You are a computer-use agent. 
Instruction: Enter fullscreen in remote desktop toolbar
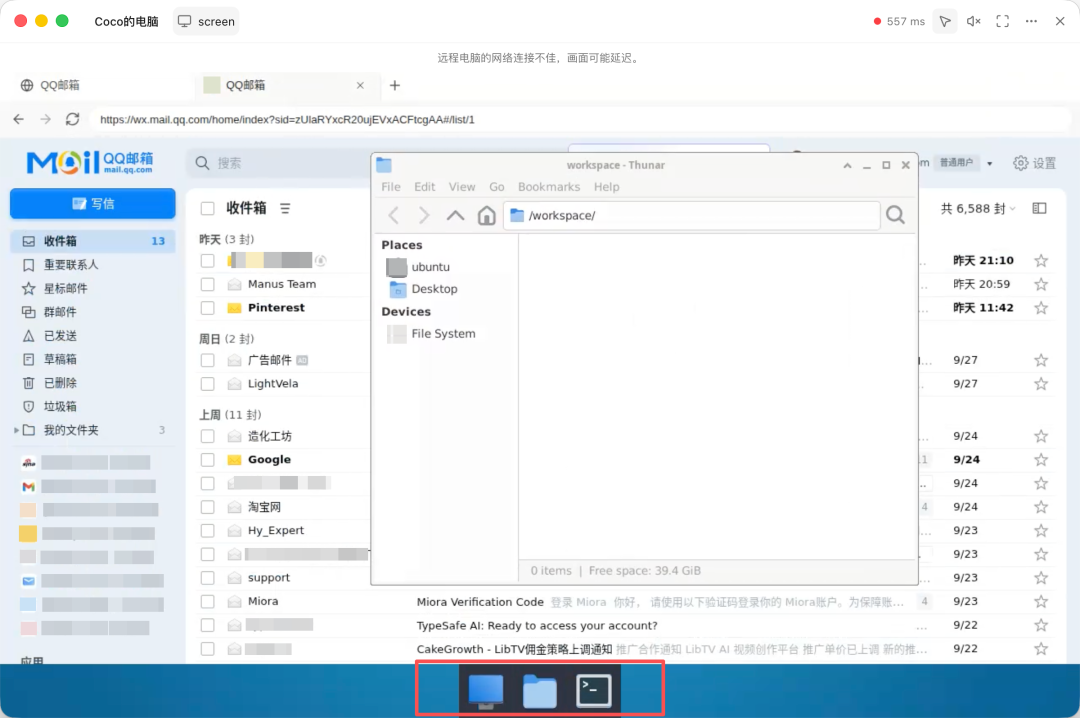[1002, 21]
